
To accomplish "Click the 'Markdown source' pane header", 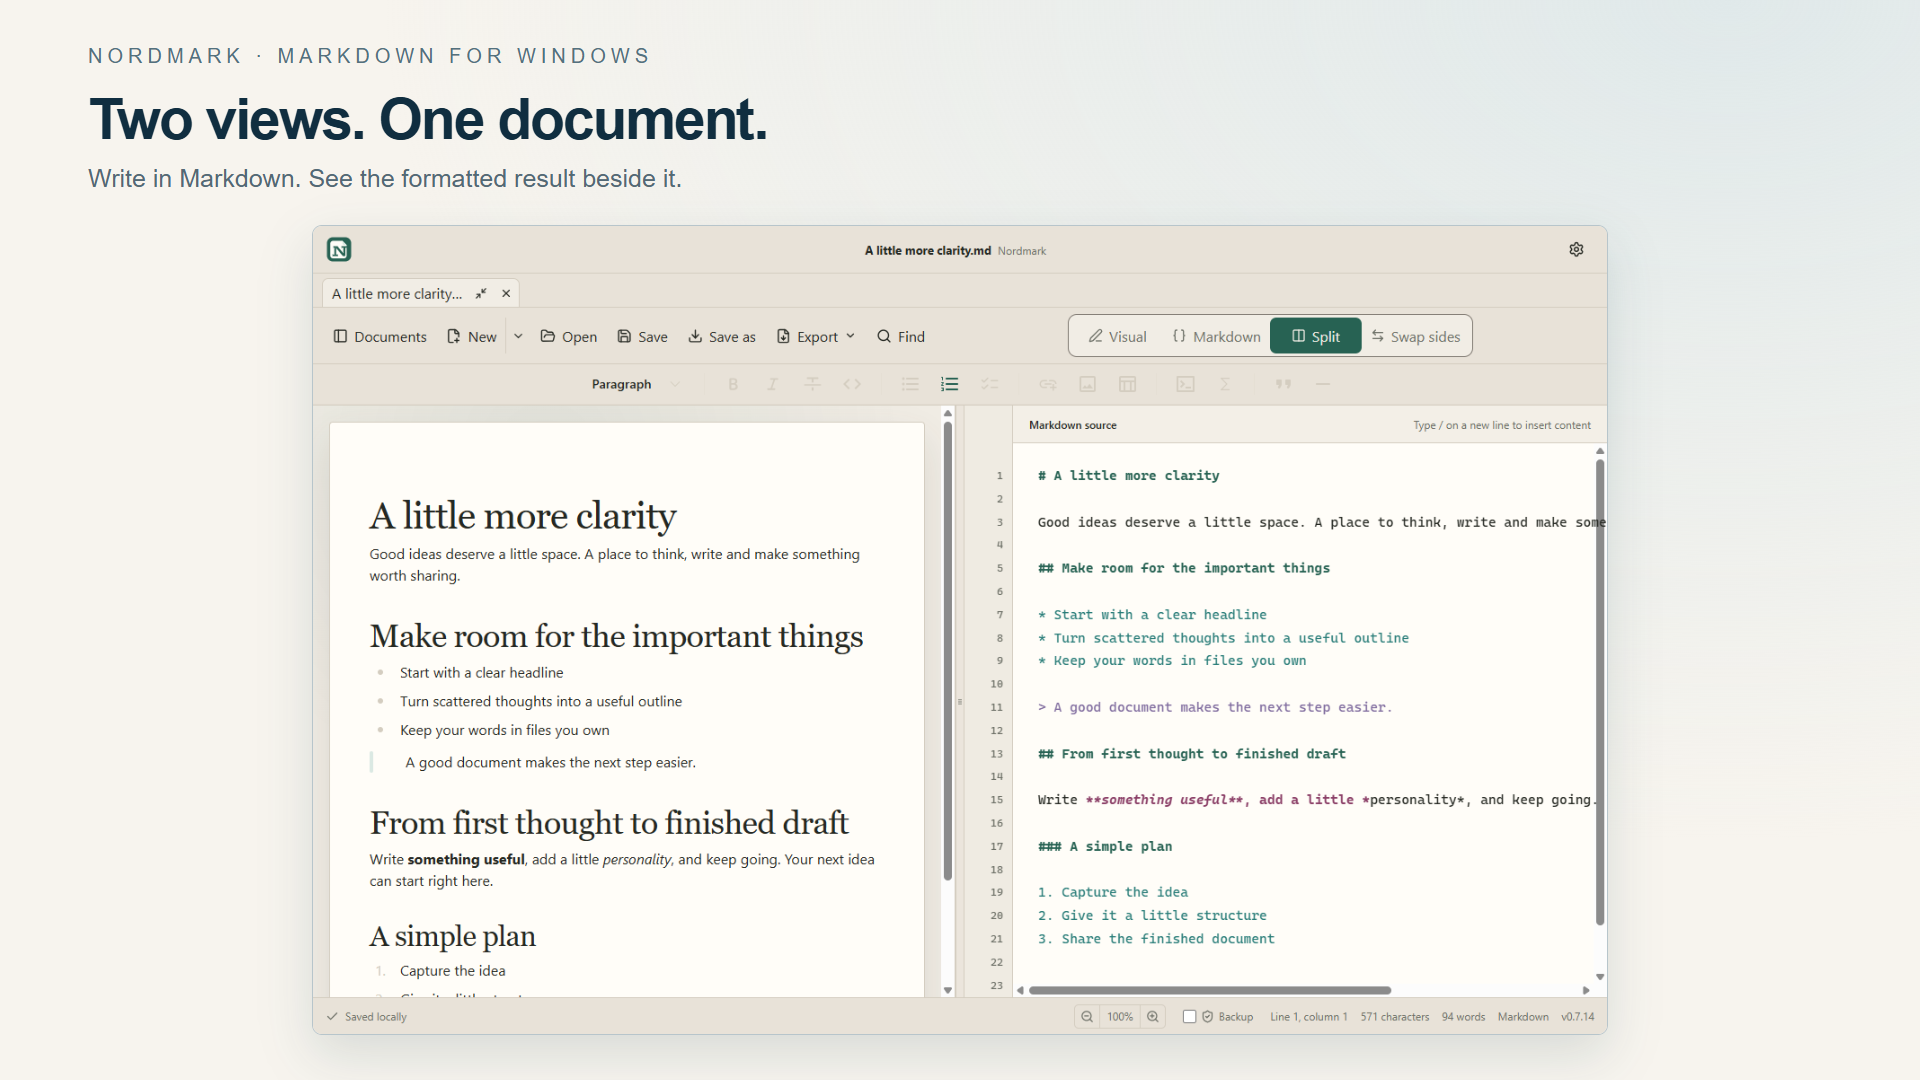I will pyautogui.click(x=1073, y=425).
